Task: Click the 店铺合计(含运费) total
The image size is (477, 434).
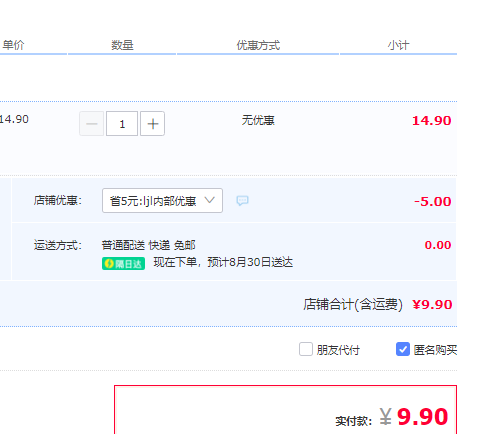Action: click(x=353, y=304)
